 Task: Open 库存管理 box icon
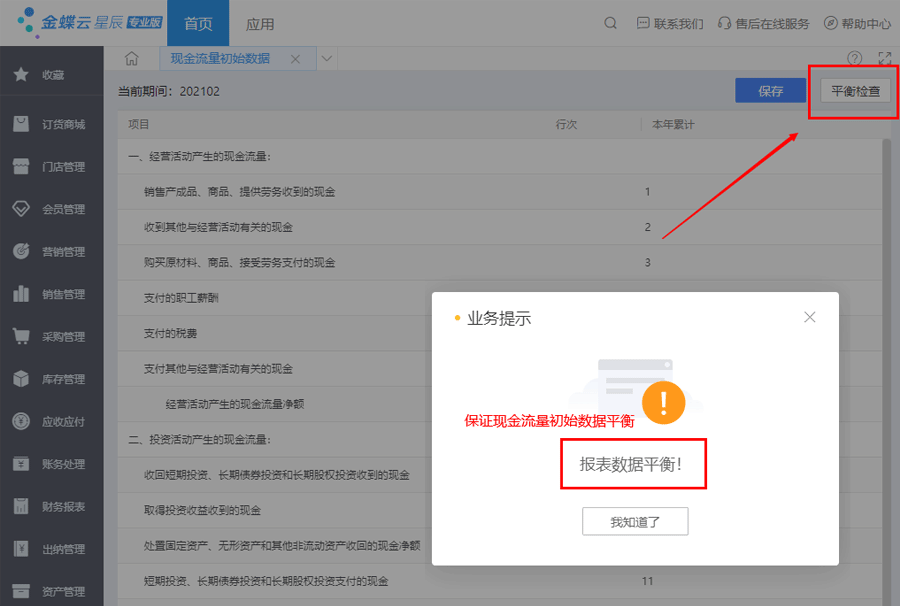(21, 379)
